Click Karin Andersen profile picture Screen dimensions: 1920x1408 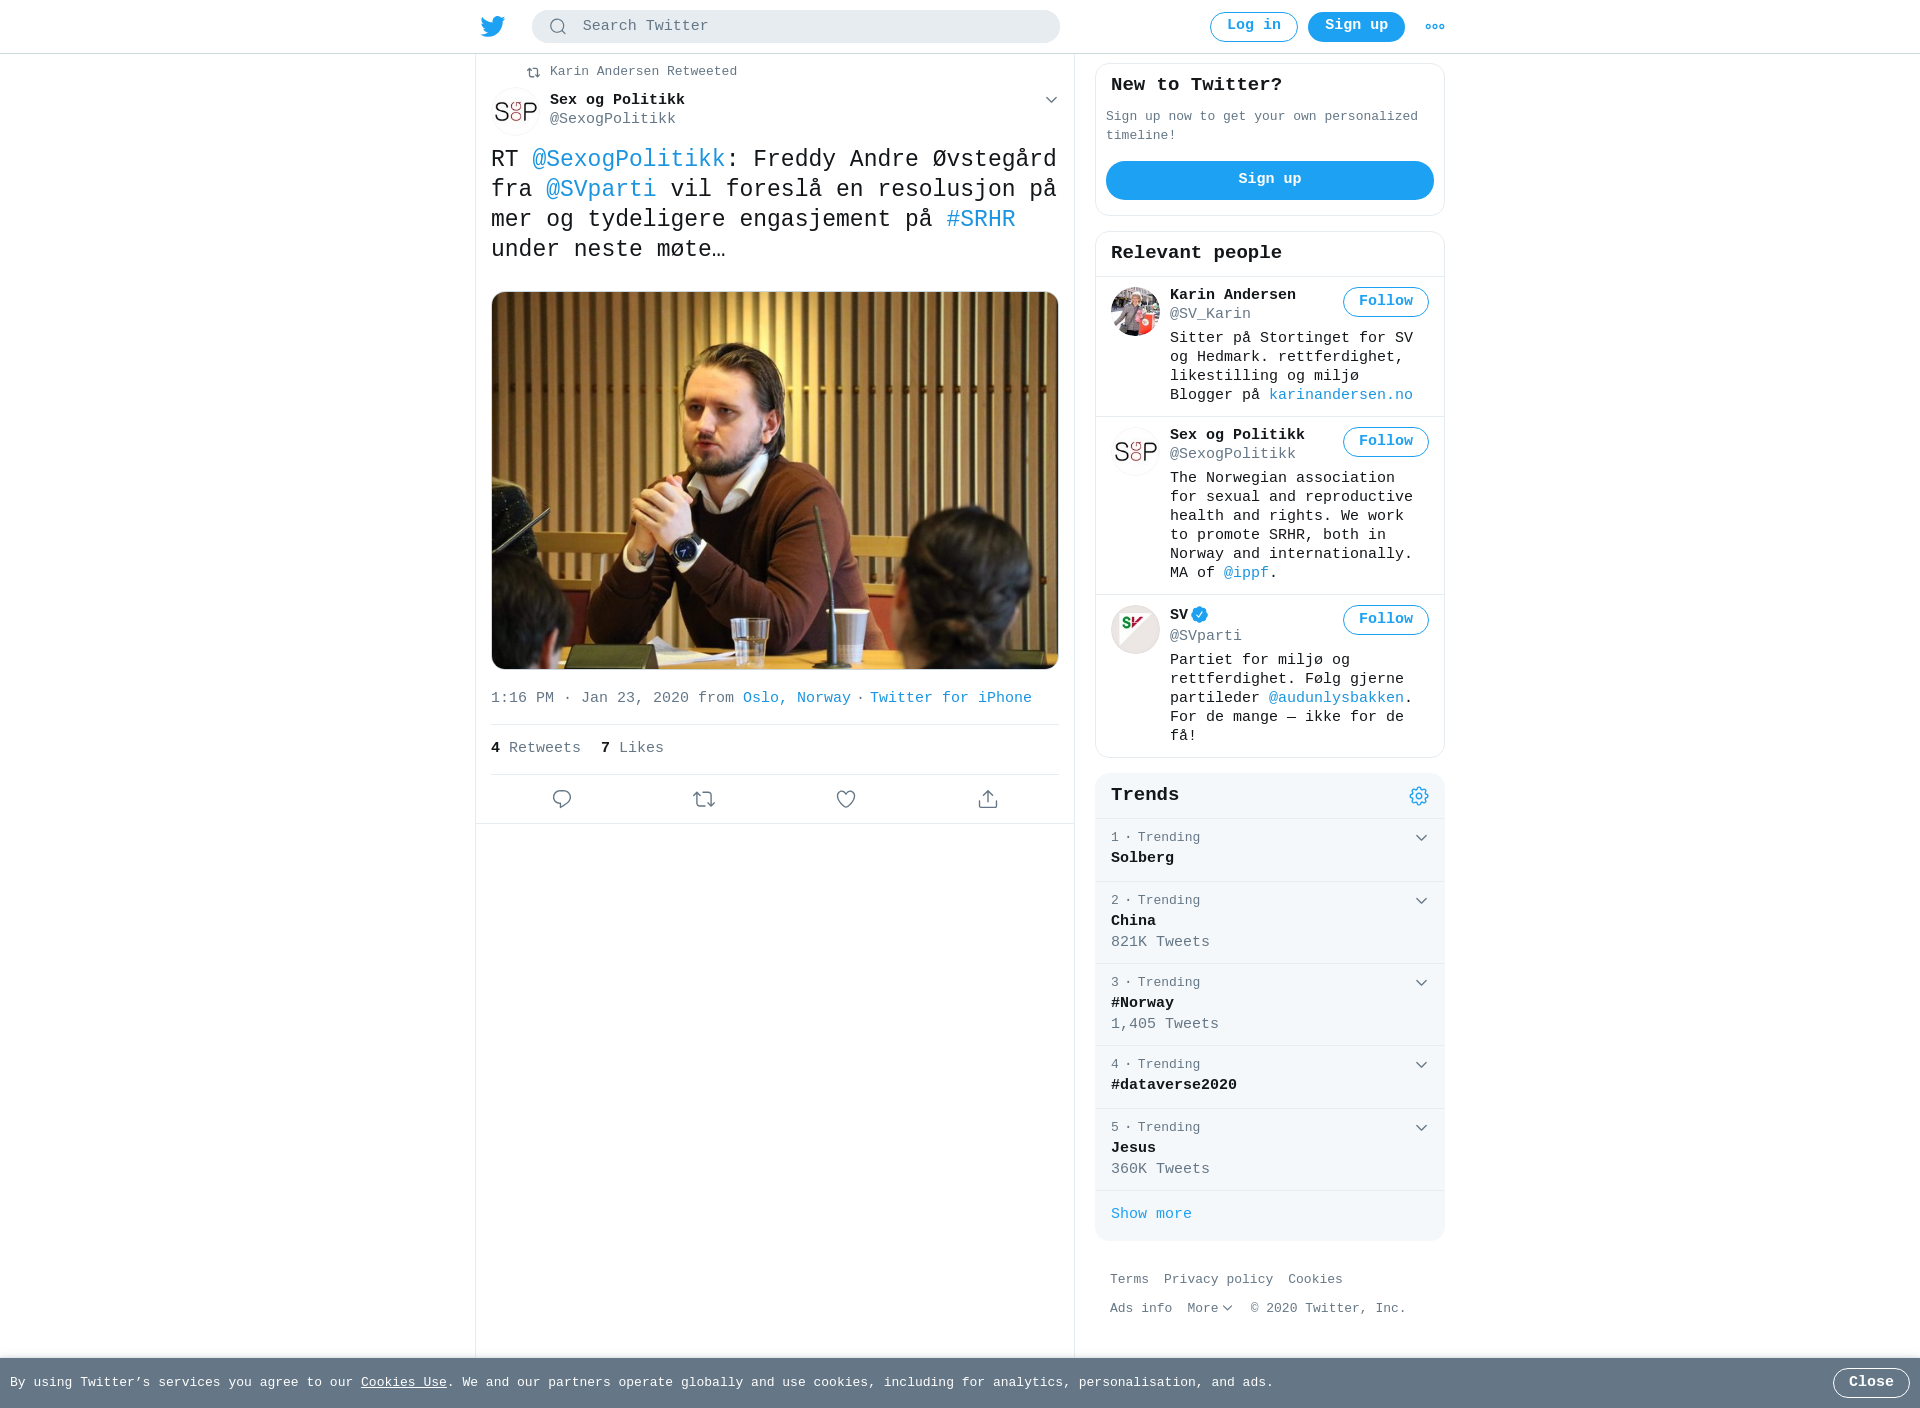pyautogui.click(x=1135, y=311)
